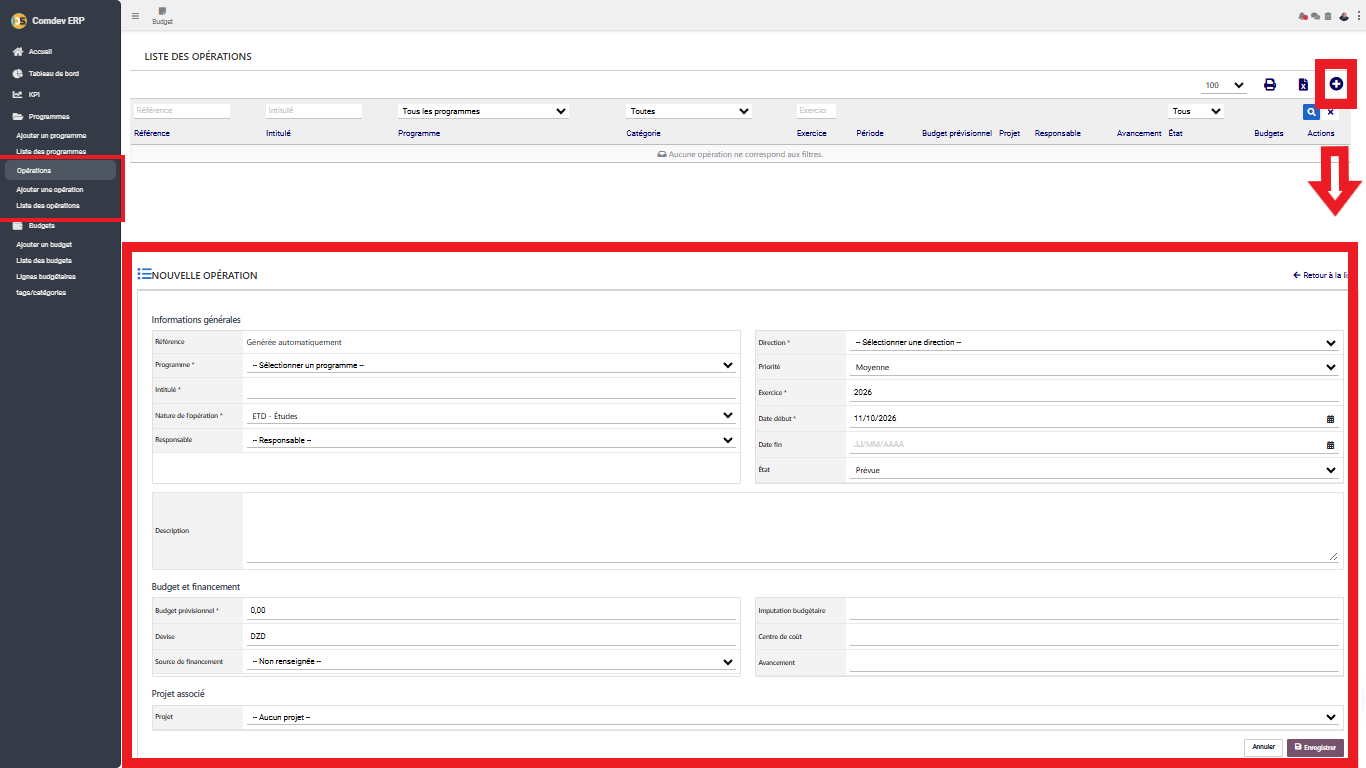The image size is (1366, 768).
Task: Open the notifications bell icon
Action: coord(1303,16)
